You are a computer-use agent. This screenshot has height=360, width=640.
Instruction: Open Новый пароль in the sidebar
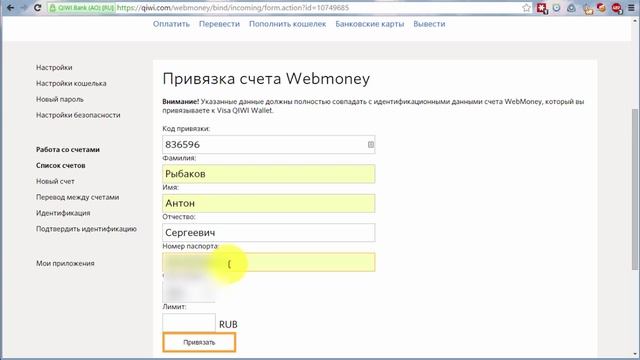point(60,99)
